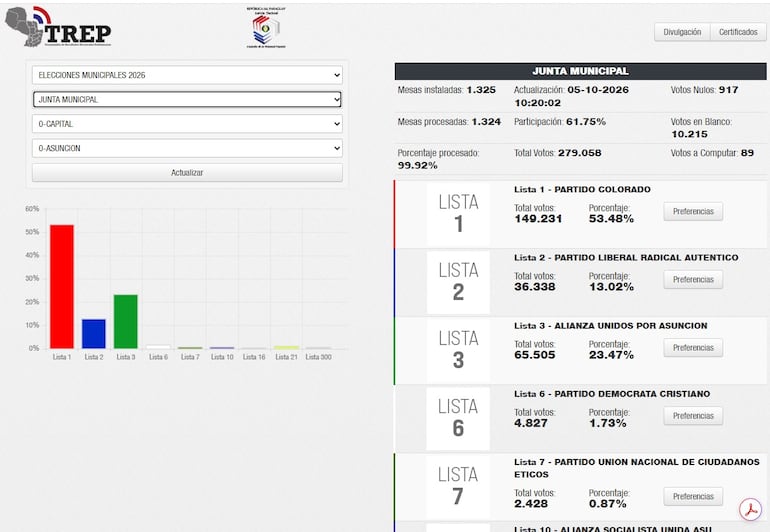Open the PDF export icon

point(750,509)
